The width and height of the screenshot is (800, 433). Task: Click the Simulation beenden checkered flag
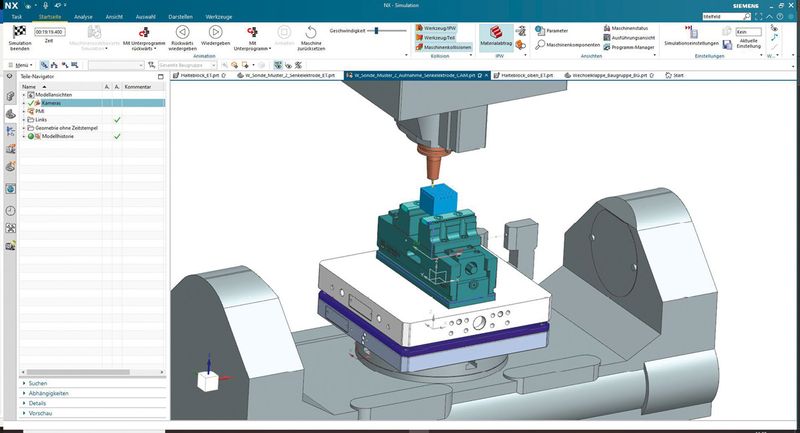[19, 32]
